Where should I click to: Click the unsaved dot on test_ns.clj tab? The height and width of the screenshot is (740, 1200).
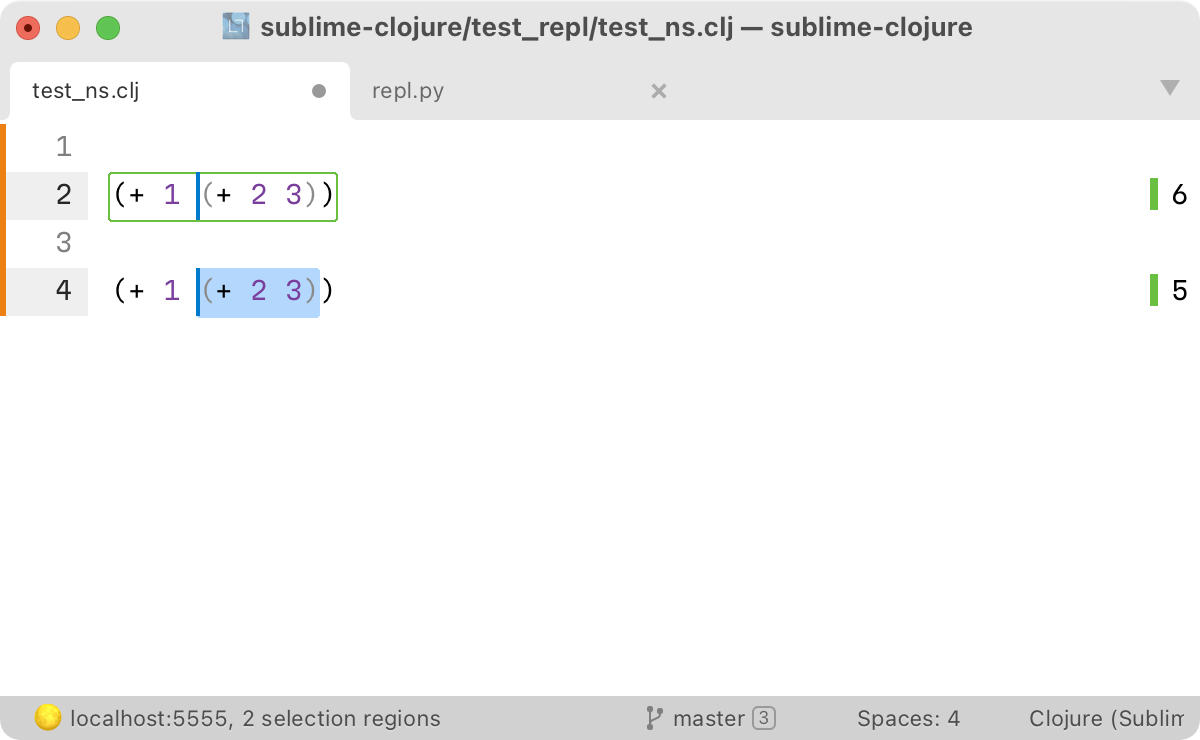tap(319, 91)
